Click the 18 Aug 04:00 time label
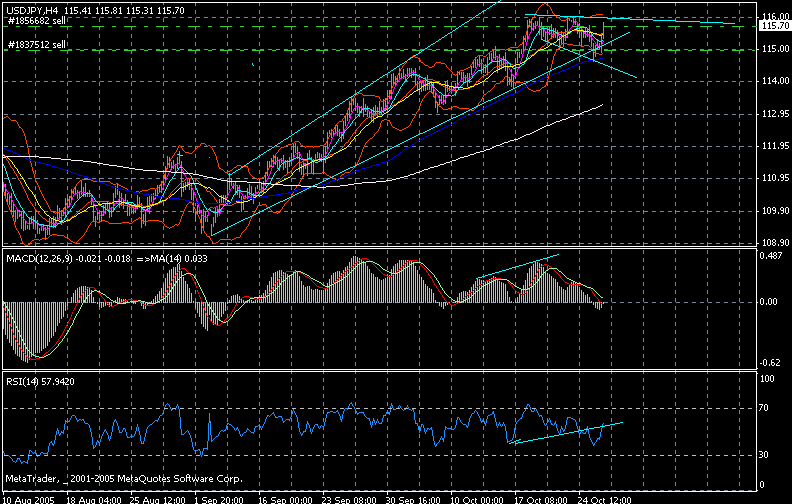The image size is (792, 504). [x=94, y=500]
